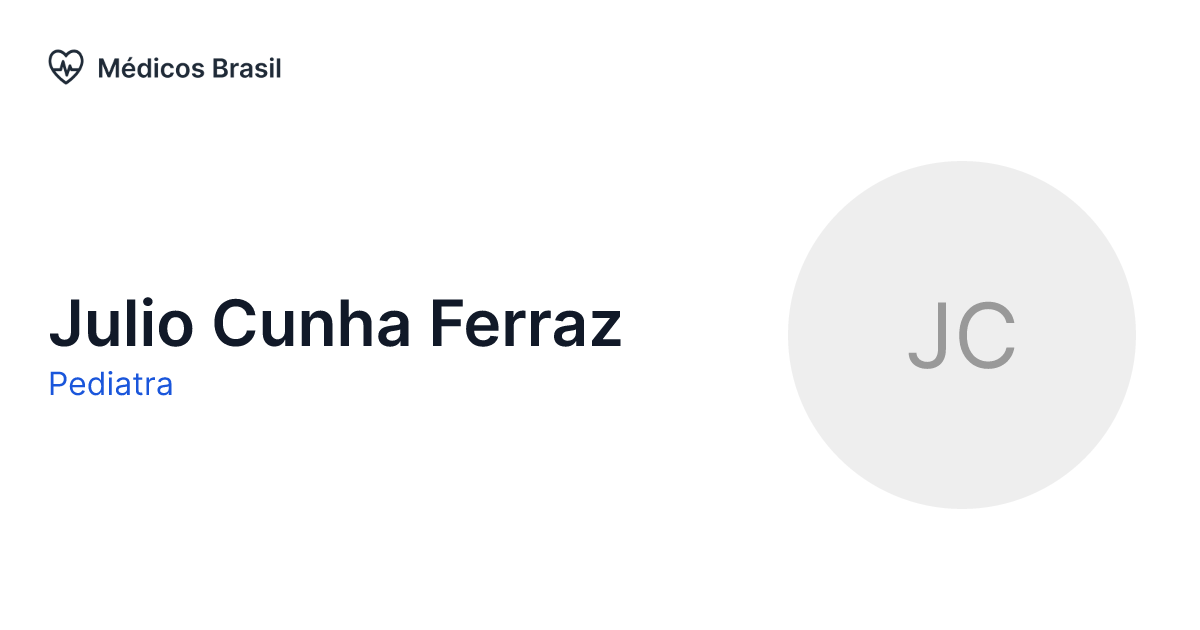Open the Médicos Brasil brand name

(189, 68)
